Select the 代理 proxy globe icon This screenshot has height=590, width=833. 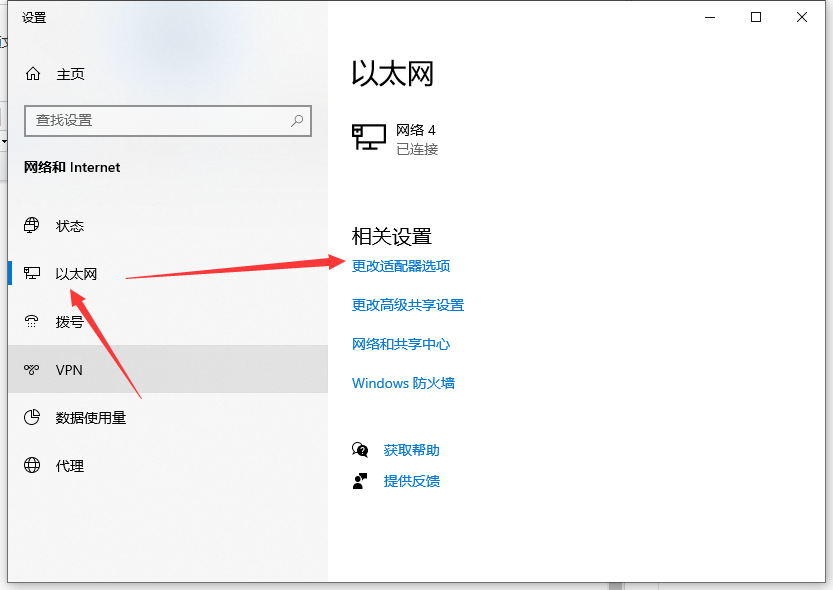click(x=31, y=465)
